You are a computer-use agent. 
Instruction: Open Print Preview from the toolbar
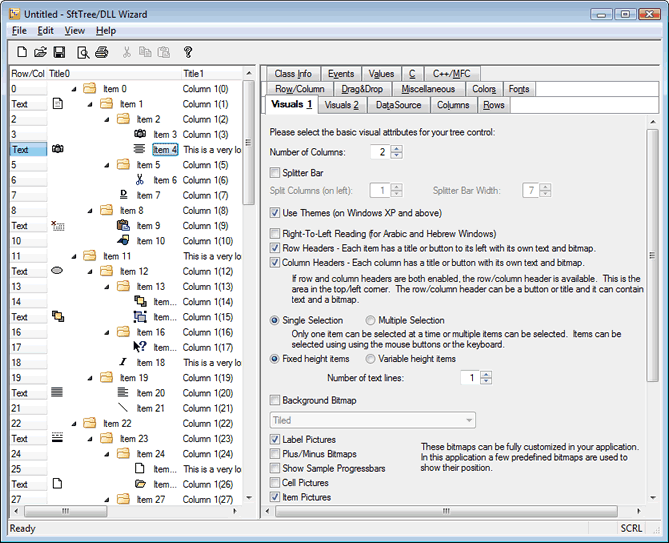click(83, 52)
